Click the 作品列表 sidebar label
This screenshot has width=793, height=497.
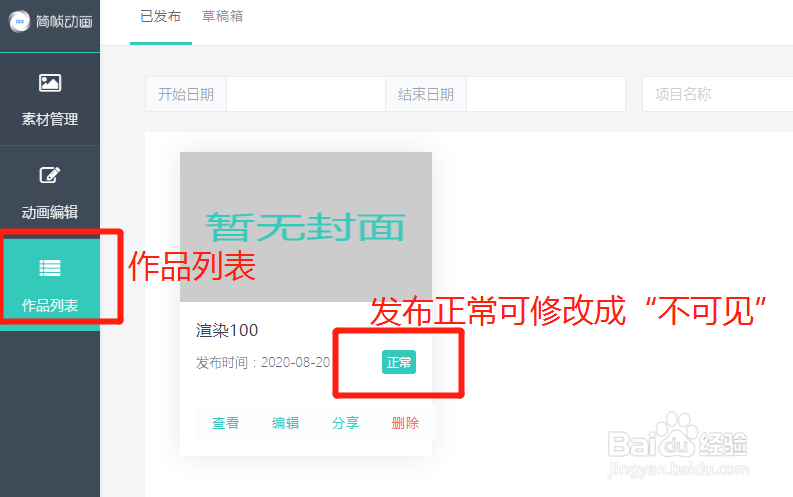click(x=50, y=305)
